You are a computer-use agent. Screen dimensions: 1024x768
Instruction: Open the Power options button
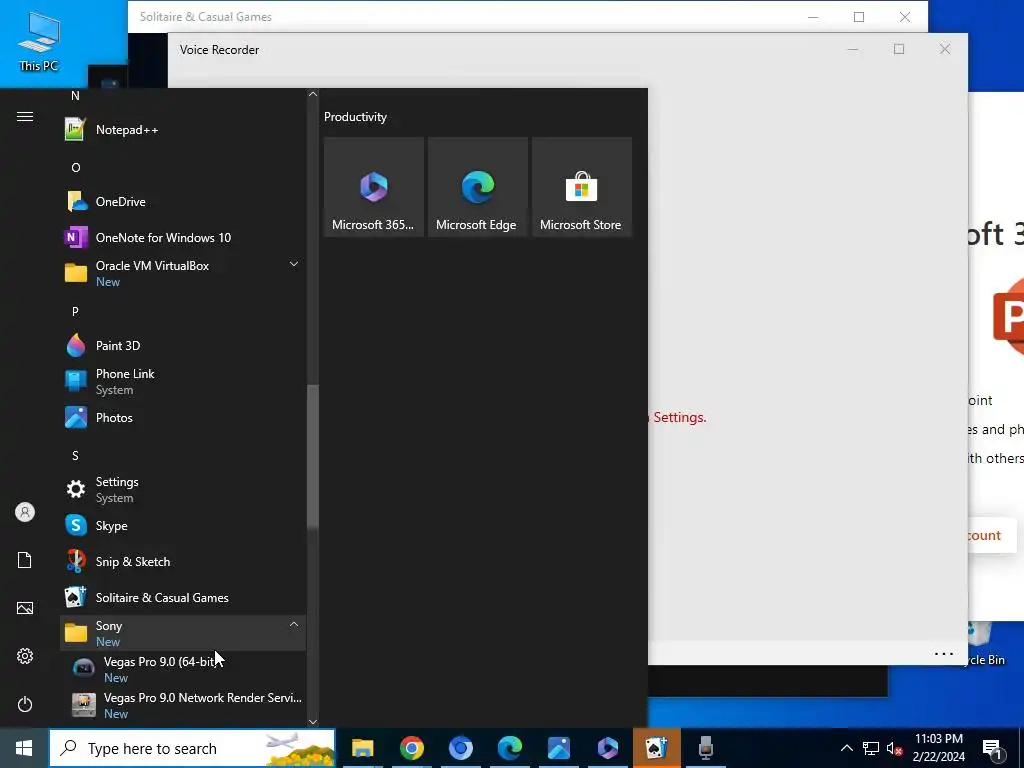25,704
